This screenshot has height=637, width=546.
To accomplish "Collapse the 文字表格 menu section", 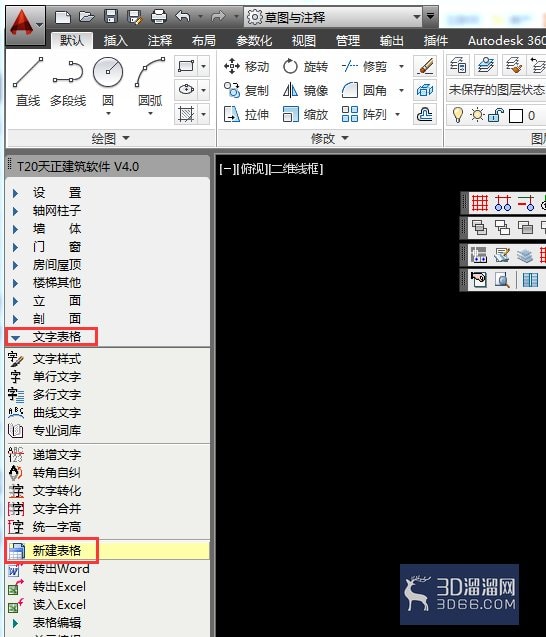I will 15,337.
